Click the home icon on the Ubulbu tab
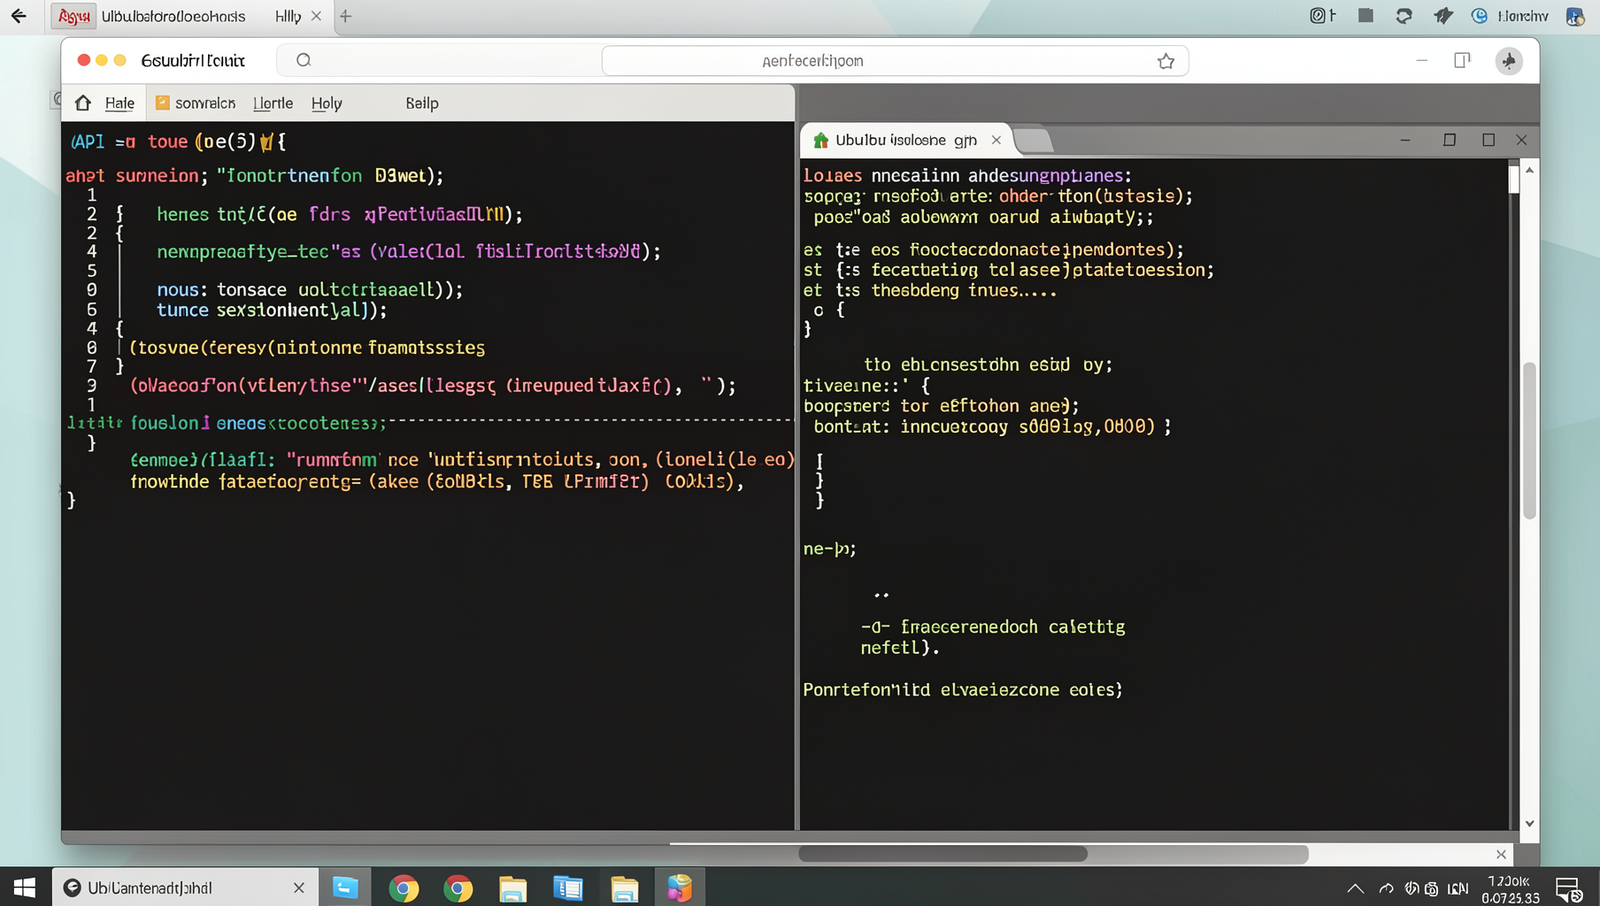 click(821, 140)
